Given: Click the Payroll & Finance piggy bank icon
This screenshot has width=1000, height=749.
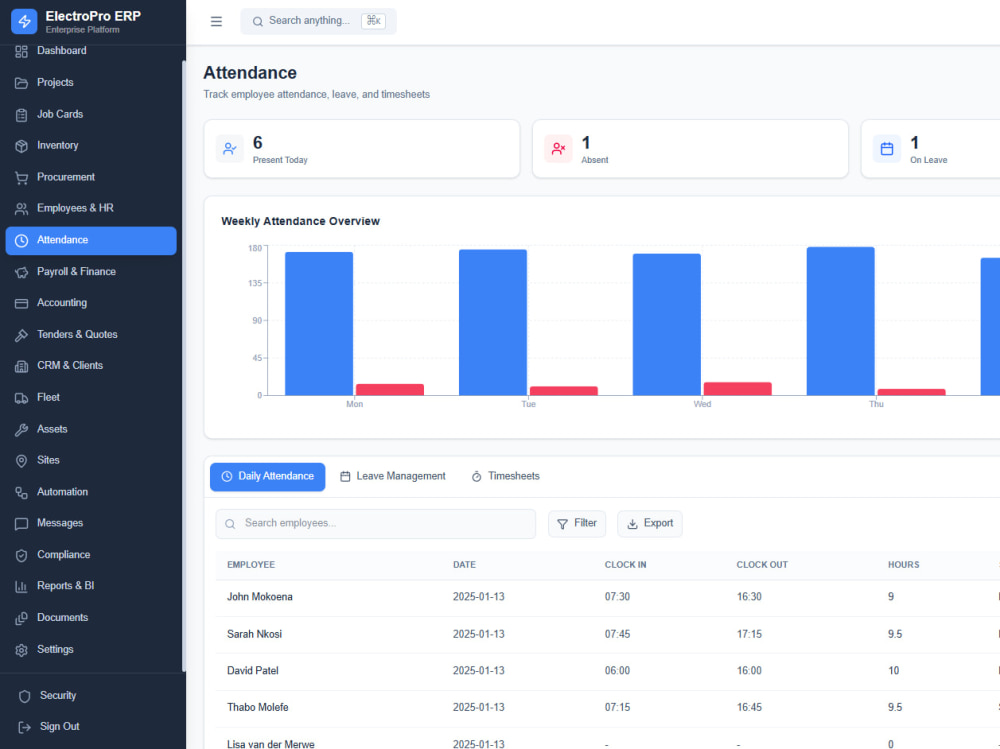Looking at the screenshot, I should click(x=21, y=272).
